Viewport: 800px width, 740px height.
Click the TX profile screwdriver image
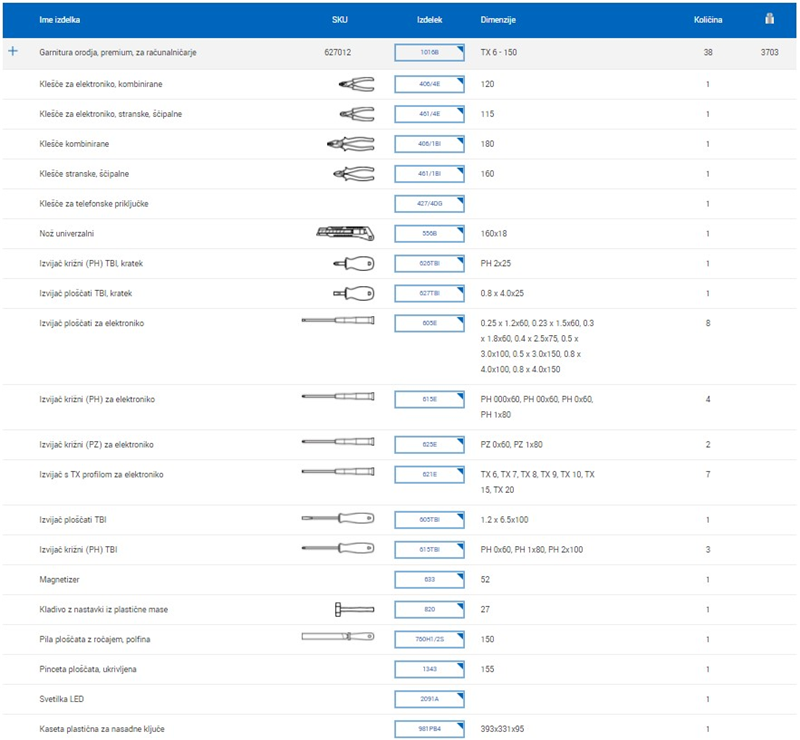[x=338, y=471]
